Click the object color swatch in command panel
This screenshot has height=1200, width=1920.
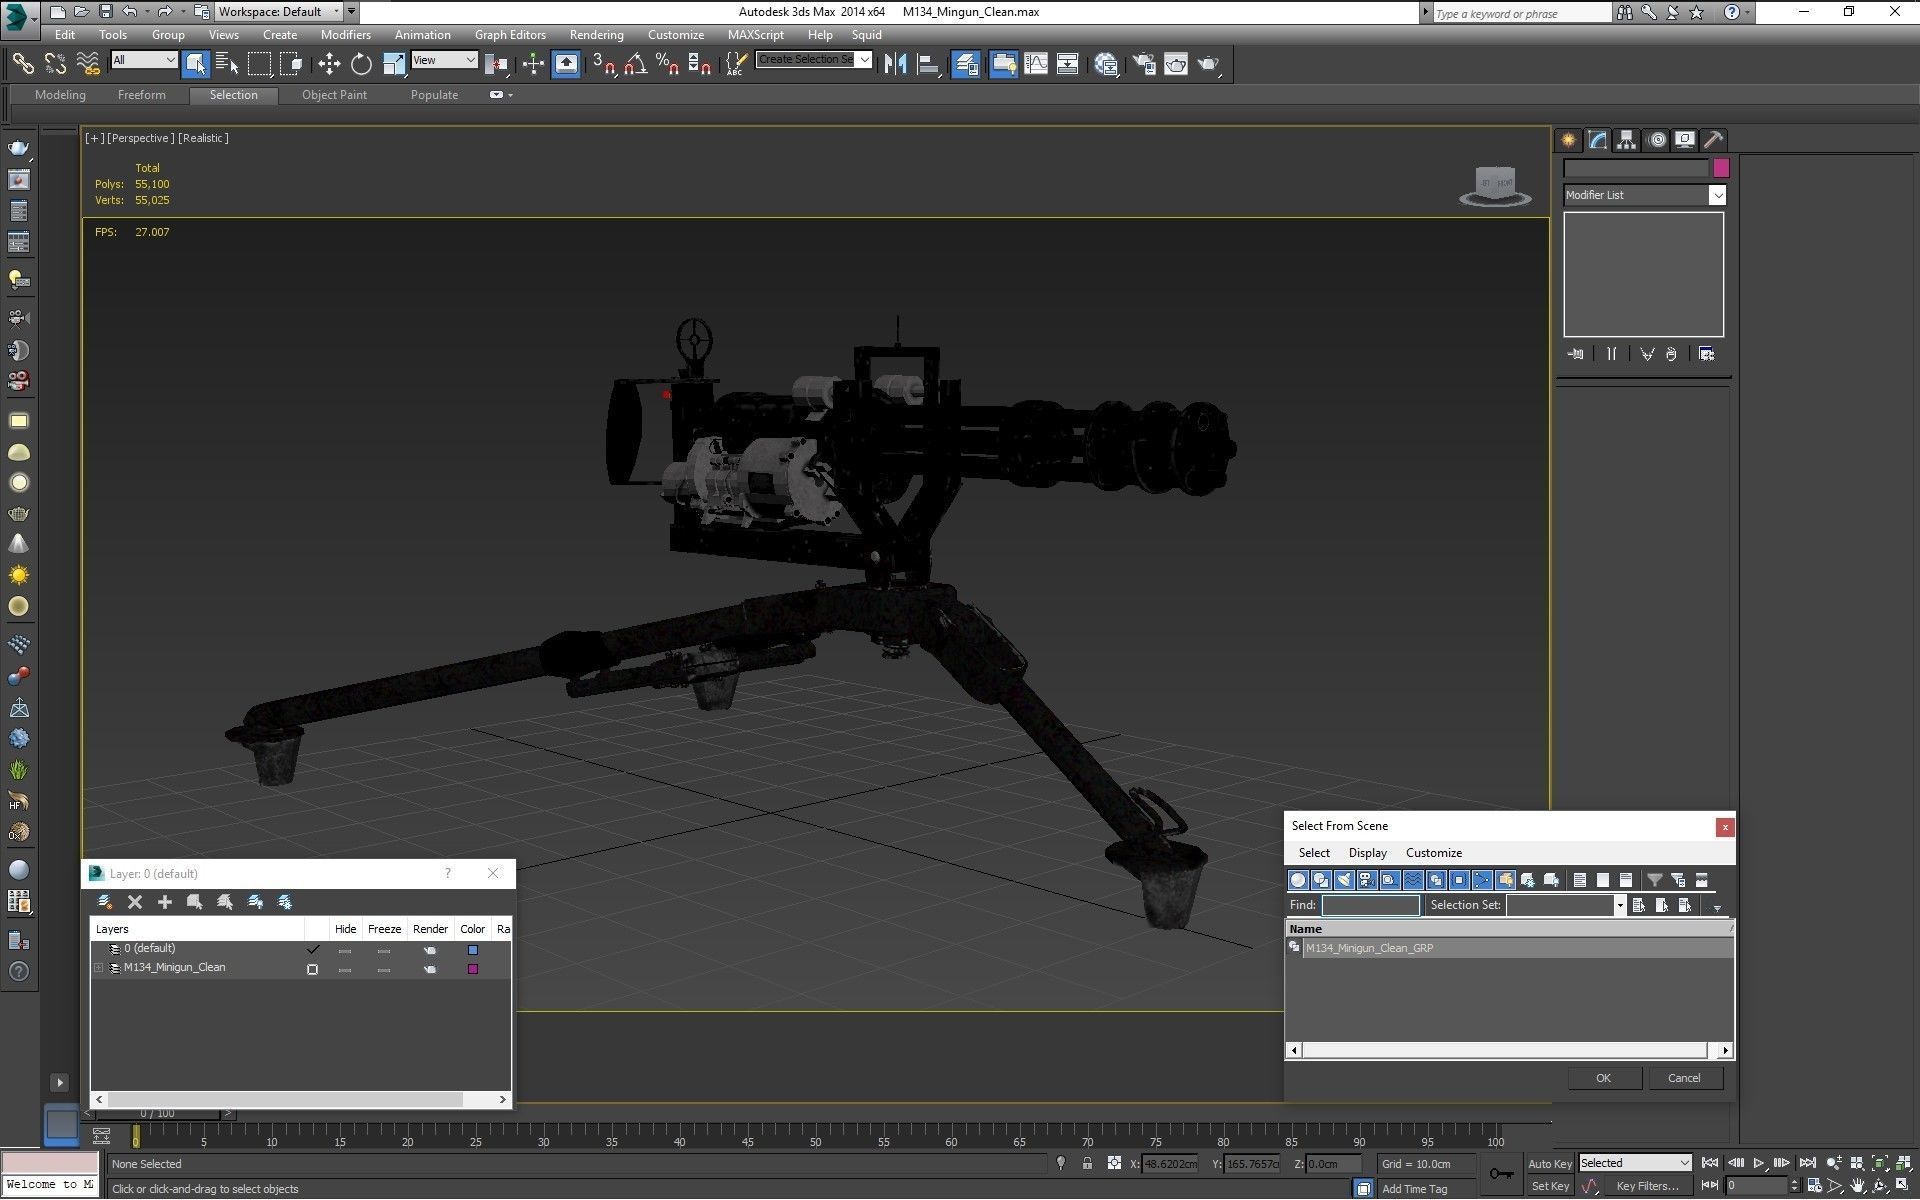[1720, 168]
